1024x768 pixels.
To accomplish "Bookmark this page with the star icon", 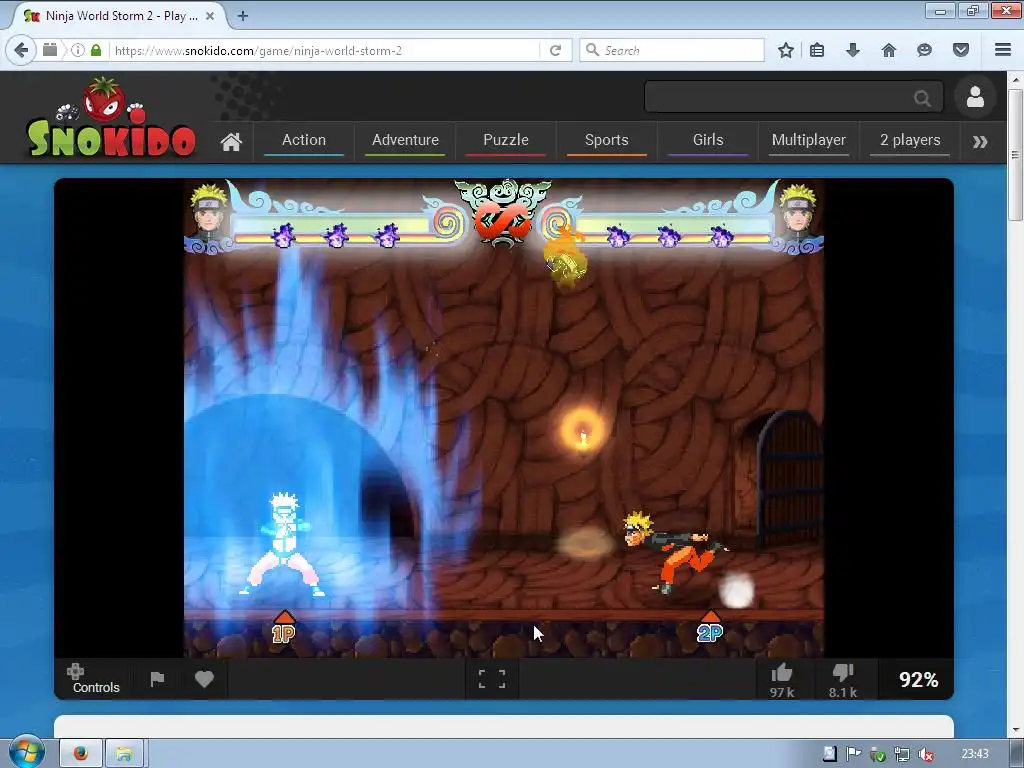I will 786,50.
